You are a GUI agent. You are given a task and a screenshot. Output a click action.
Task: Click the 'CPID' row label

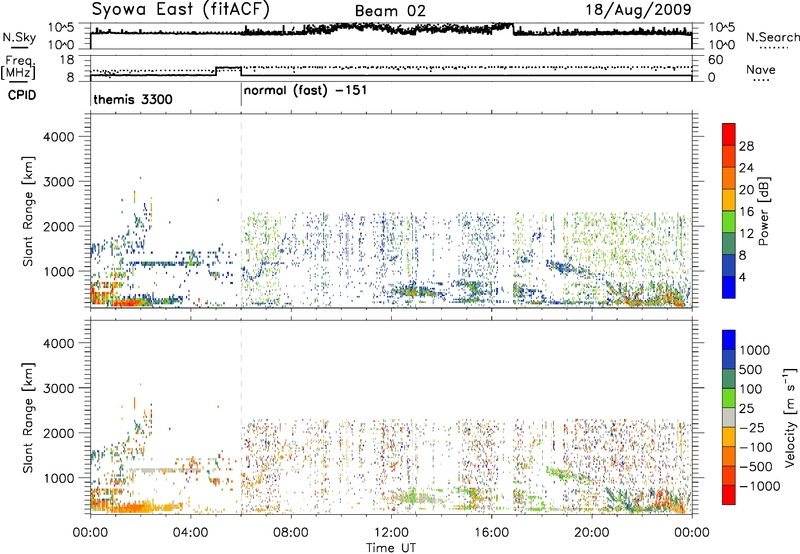coord(22,95)
